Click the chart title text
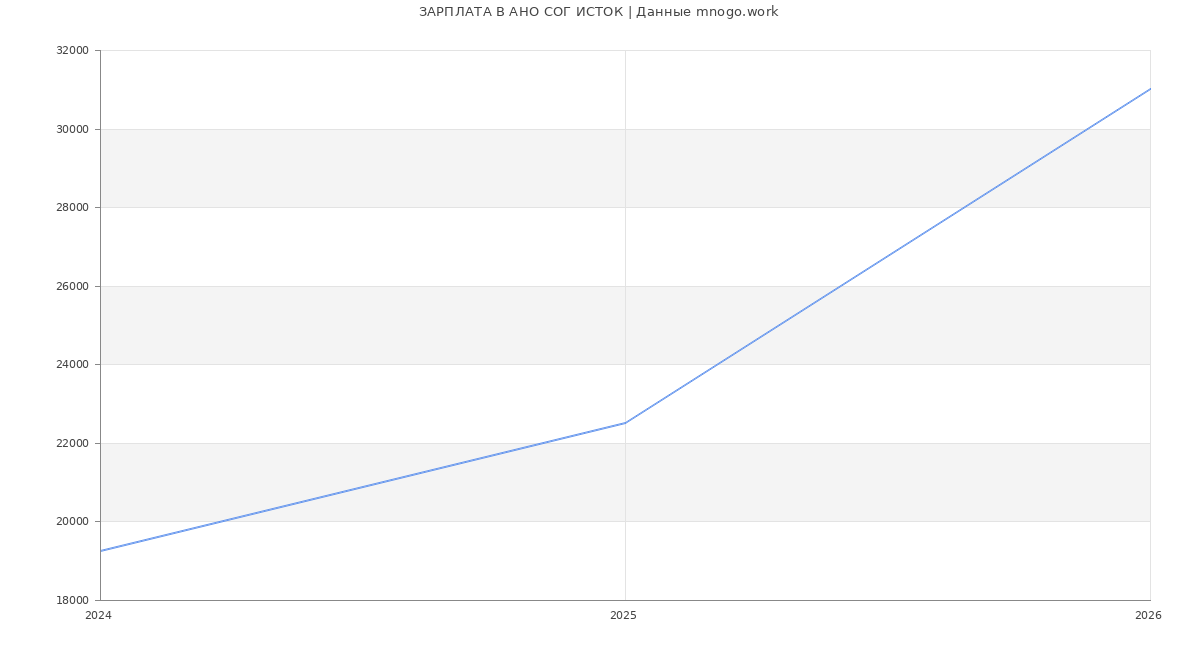The height and width of the screenshot is (650, 1200). tap(598, 12)
